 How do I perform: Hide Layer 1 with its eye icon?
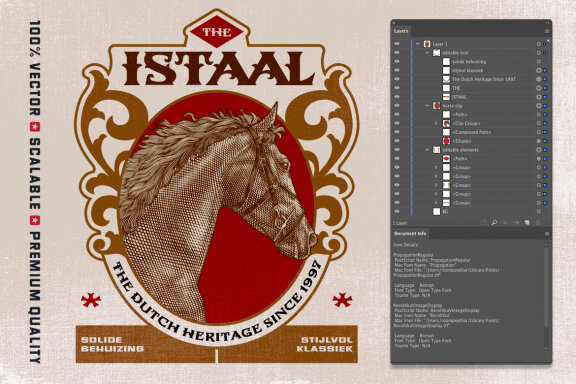click(397, 44)
